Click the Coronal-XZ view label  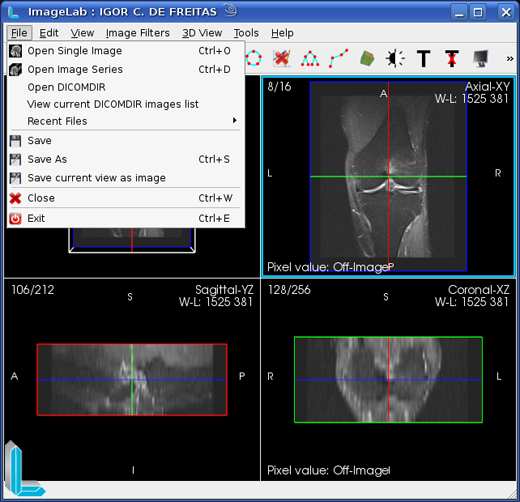click(x=479, y=290)
